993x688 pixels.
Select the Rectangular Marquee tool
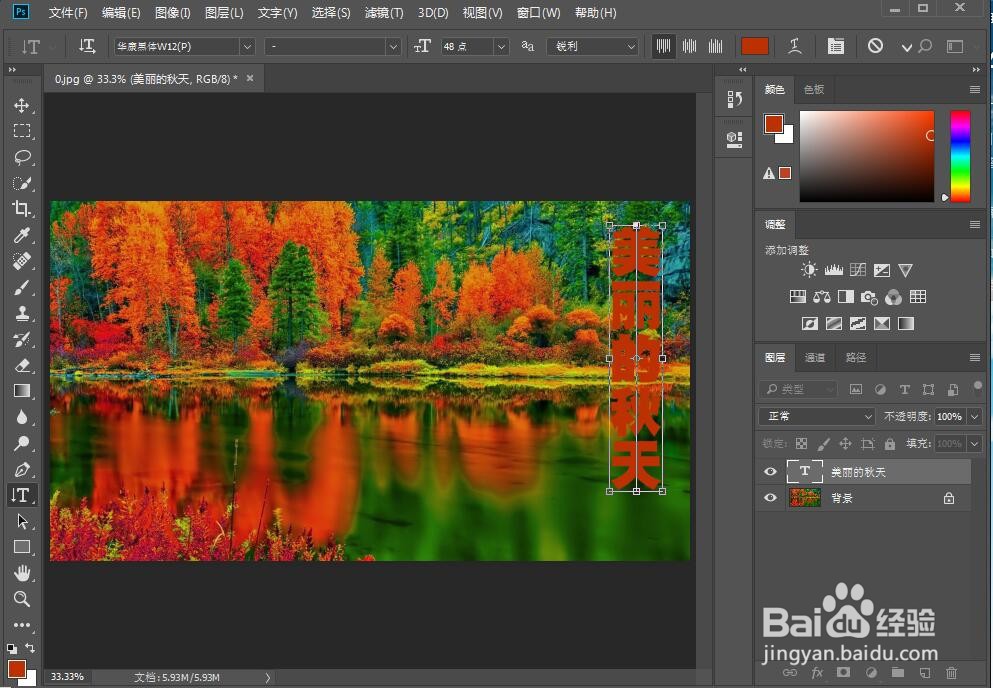[22, 131]
